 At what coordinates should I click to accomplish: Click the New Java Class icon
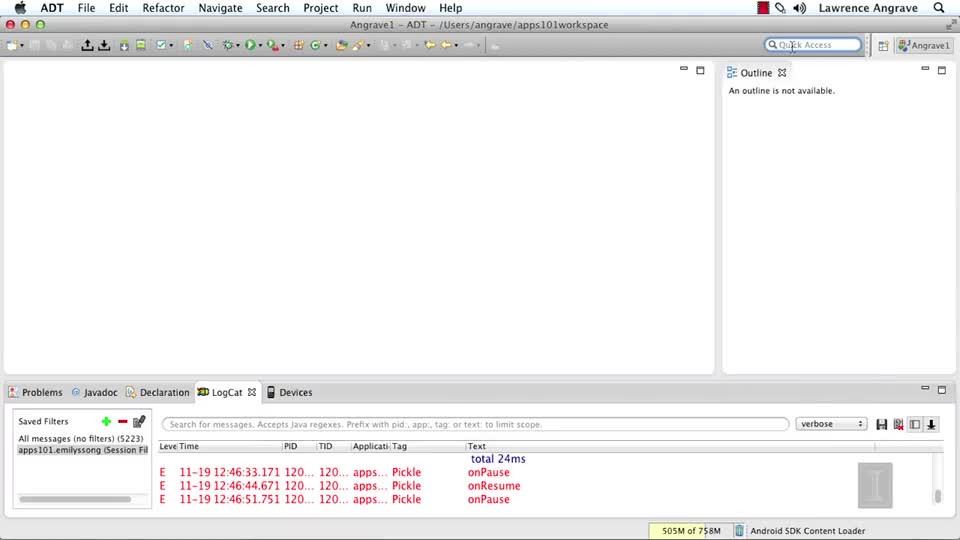click(x=315, y=45)
